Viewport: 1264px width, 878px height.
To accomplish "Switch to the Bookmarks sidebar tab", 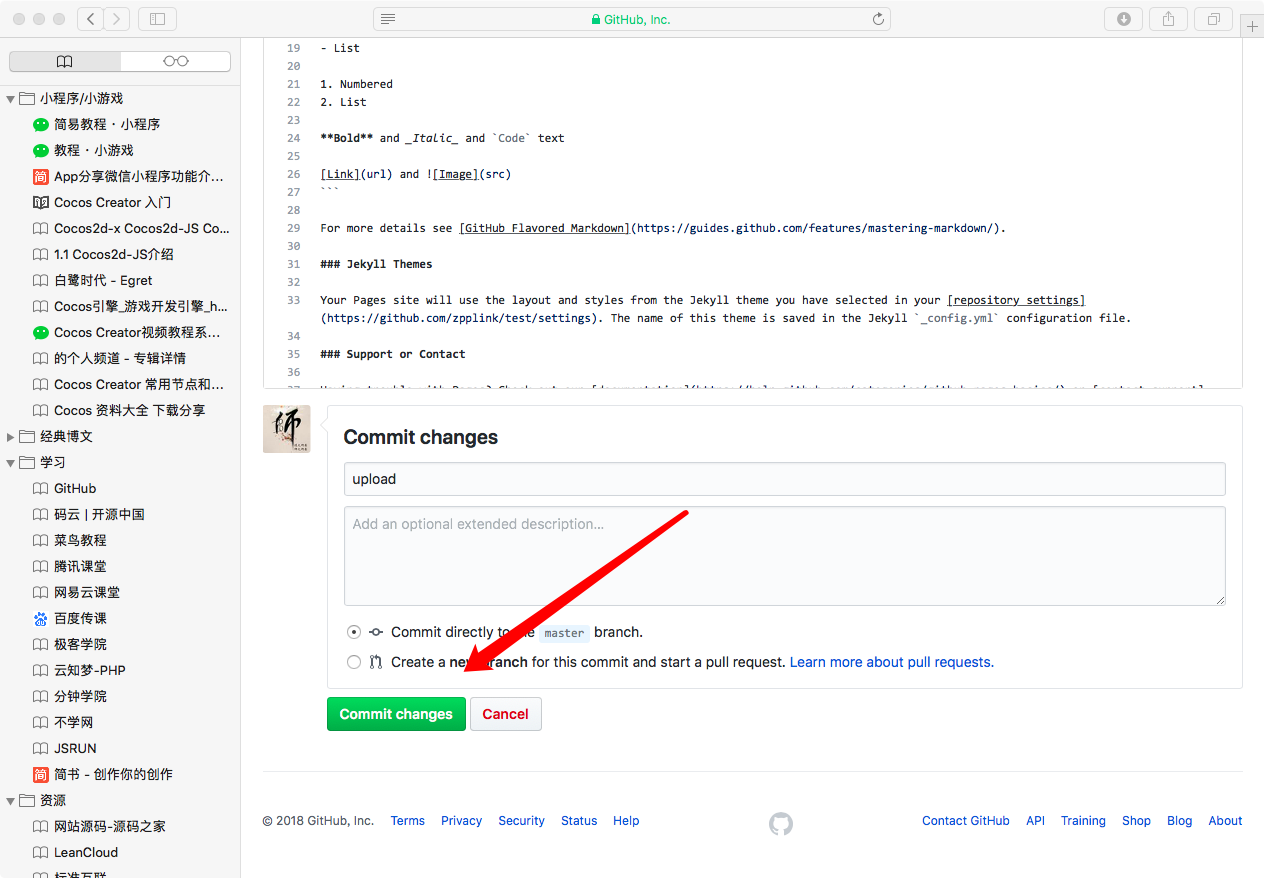I will tap(65, 62).
